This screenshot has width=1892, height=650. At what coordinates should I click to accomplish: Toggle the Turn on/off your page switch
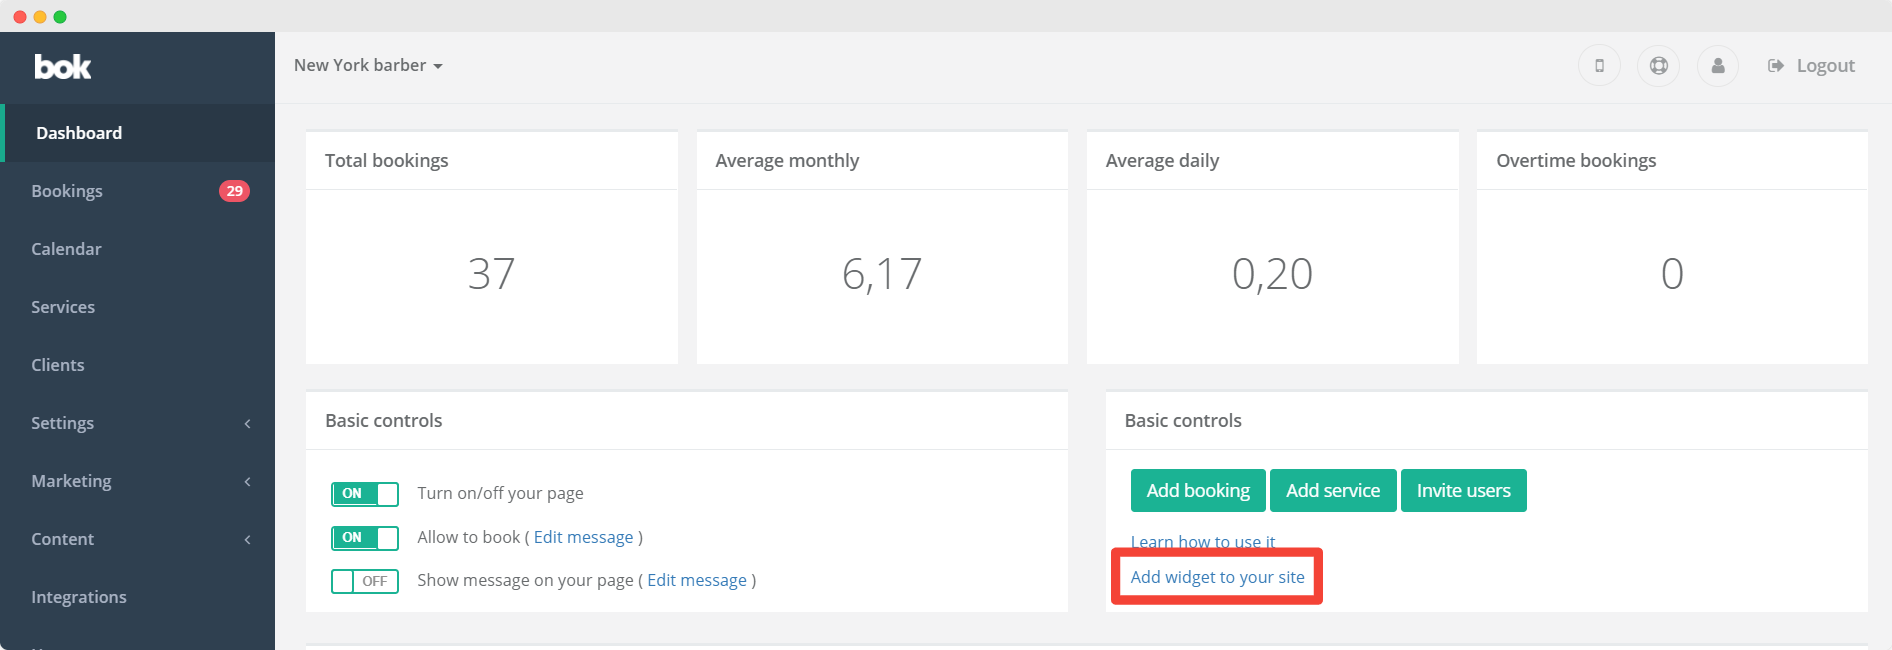click(365, 494)
